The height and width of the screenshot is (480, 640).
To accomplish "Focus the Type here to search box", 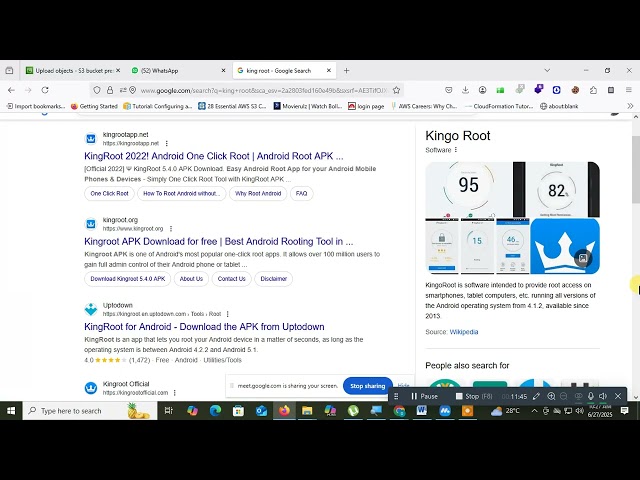I will pyautogui.click(x=90, y=411).
